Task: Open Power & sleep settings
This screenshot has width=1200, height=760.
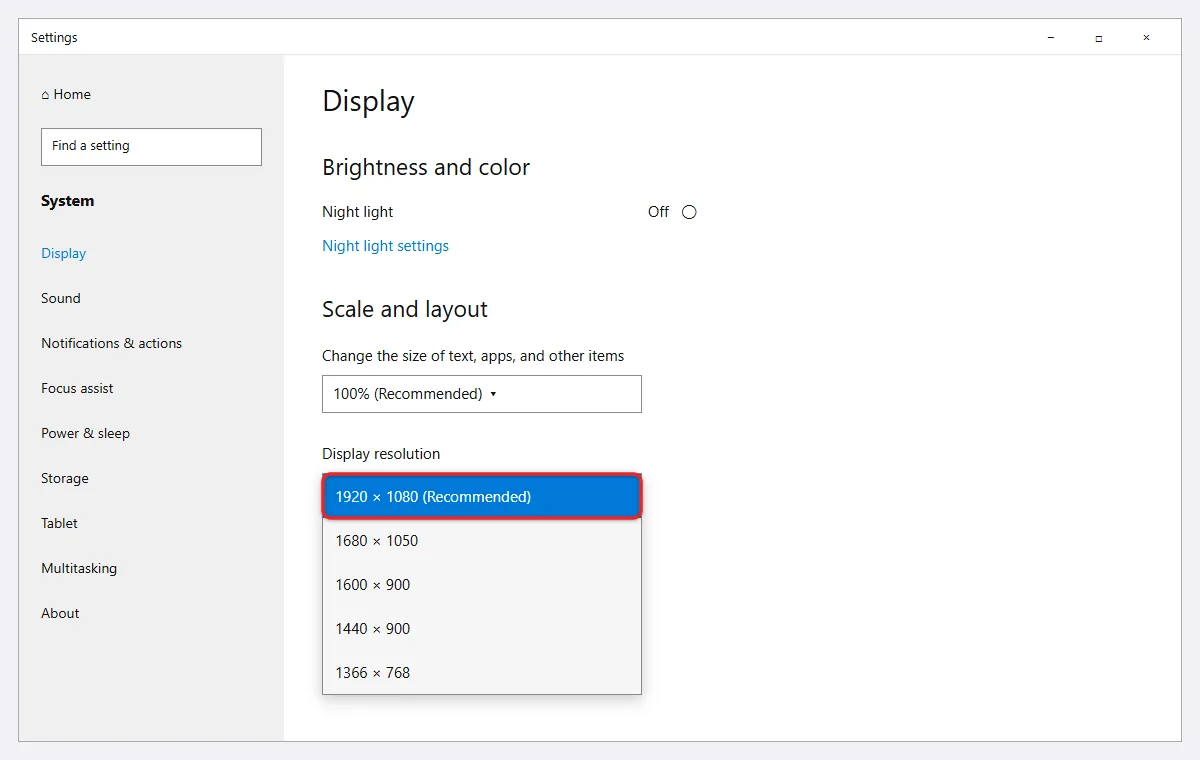Action: (x=86, y=433)
